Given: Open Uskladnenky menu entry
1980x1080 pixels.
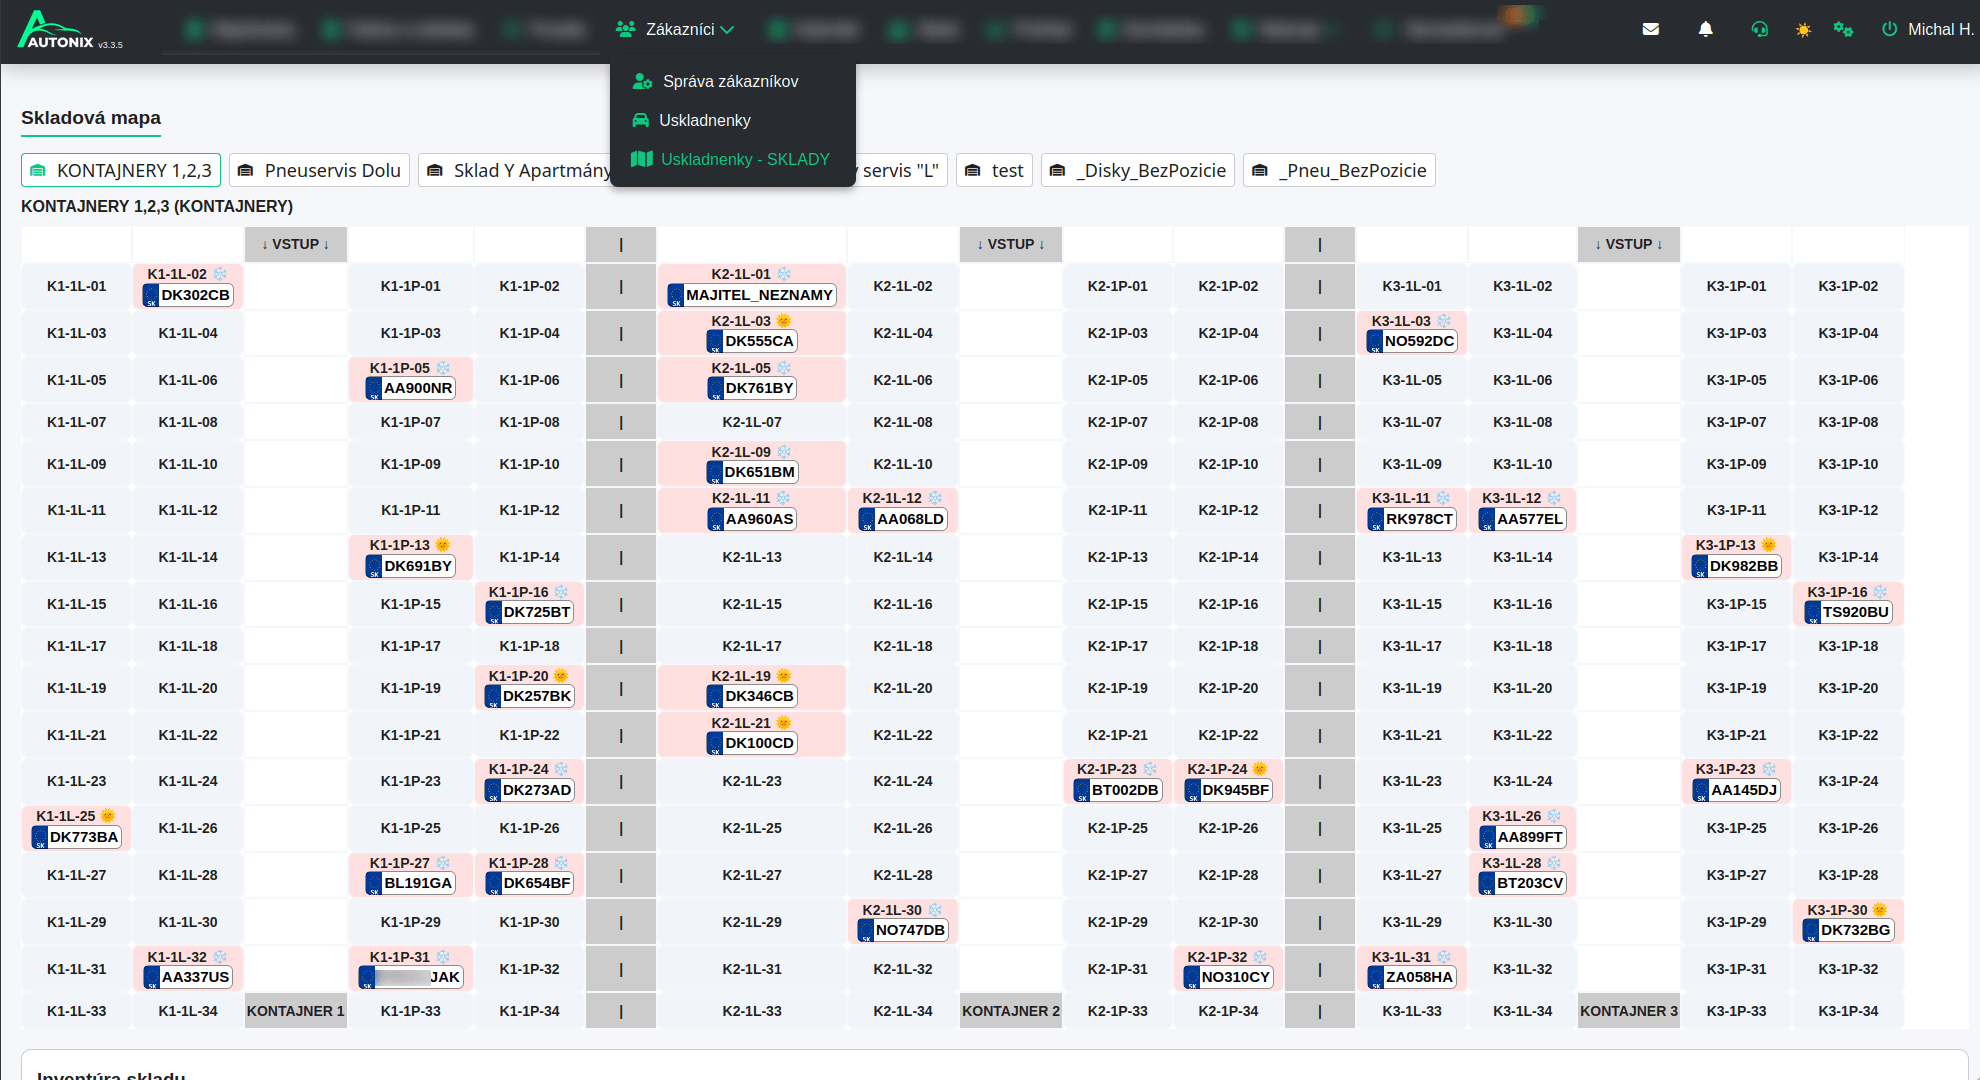Looking at the screenshot, I should point(704,120).
